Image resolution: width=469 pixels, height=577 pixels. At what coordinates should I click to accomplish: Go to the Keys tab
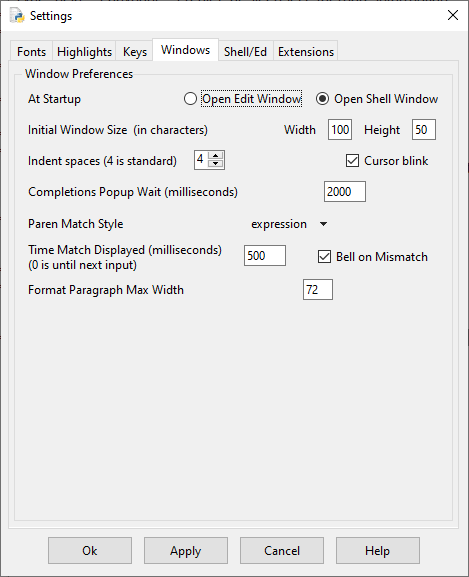135,51
